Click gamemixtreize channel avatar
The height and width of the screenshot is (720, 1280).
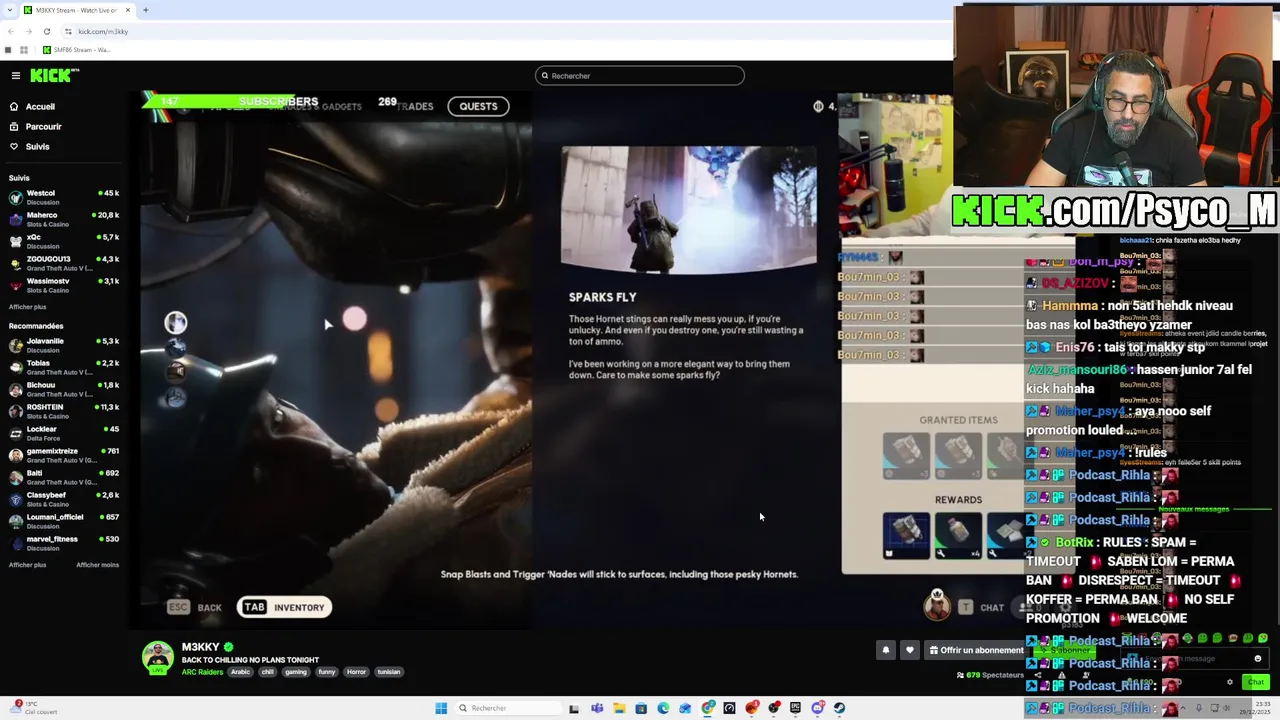(x=16, y=455)
